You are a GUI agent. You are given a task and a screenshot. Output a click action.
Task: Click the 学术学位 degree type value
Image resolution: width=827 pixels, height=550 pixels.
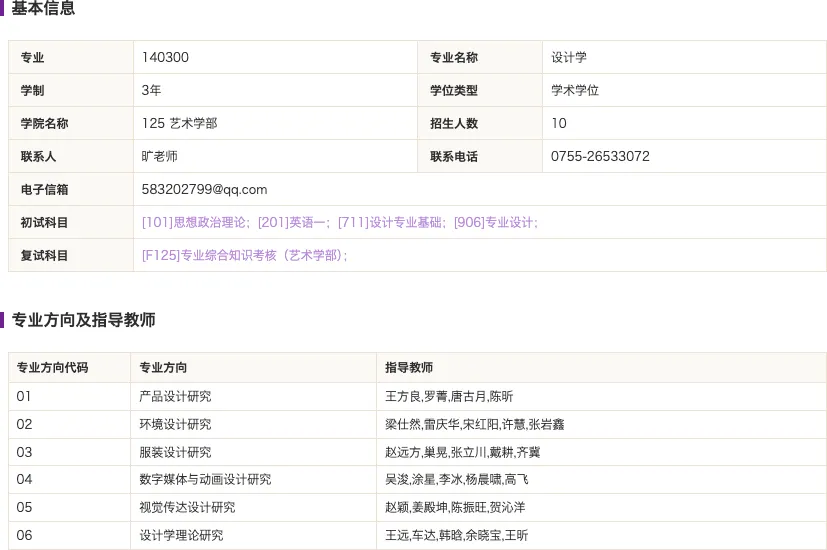point(575,90)
